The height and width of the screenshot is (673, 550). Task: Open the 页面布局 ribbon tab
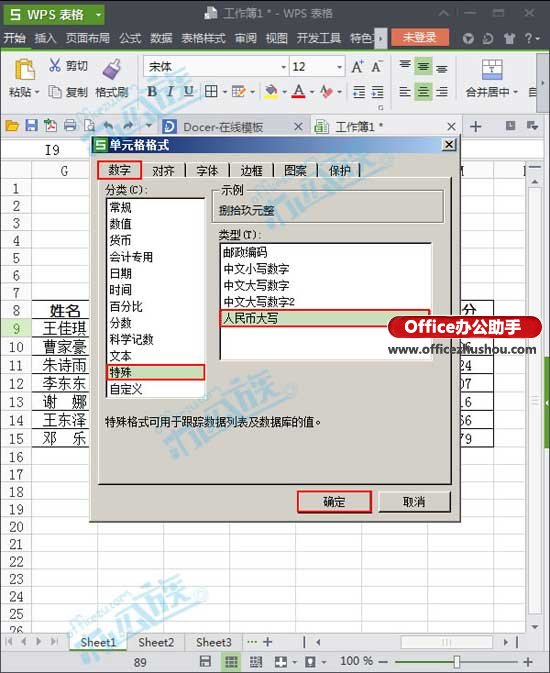(88, 38)
